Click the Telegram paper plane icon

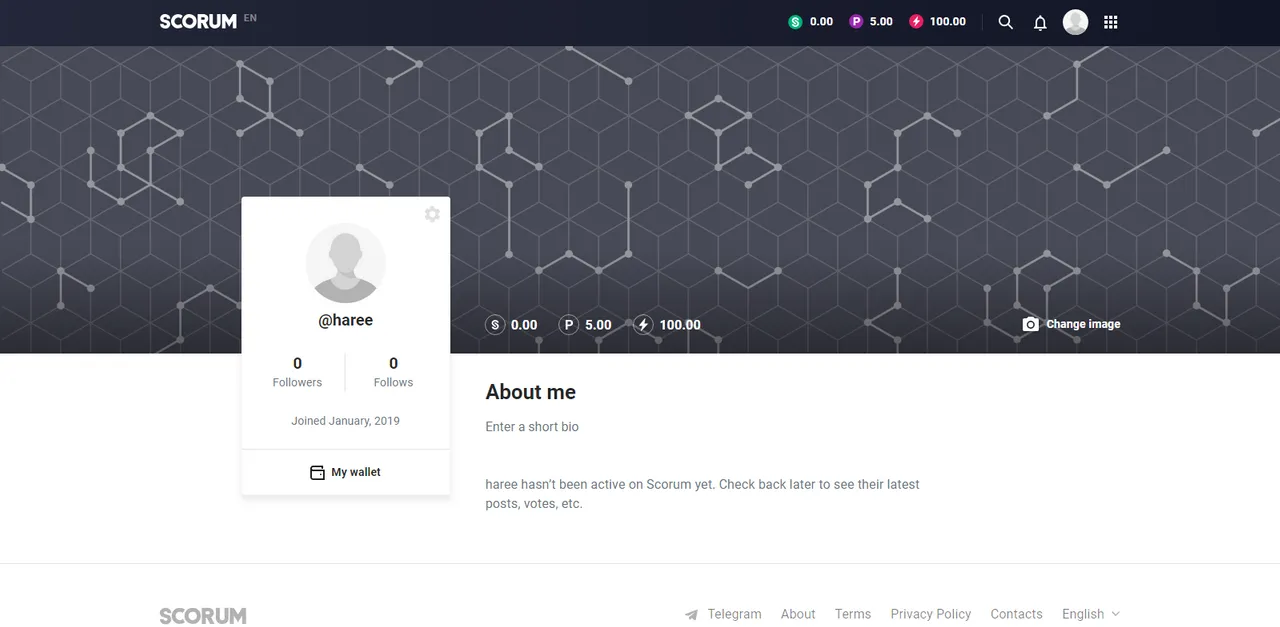[x=691, y=614]
